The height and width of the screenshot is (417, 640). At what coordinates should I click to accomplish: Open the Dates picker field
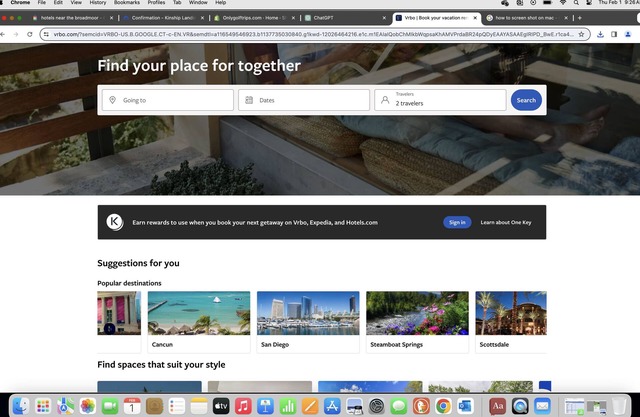(304, 100)
